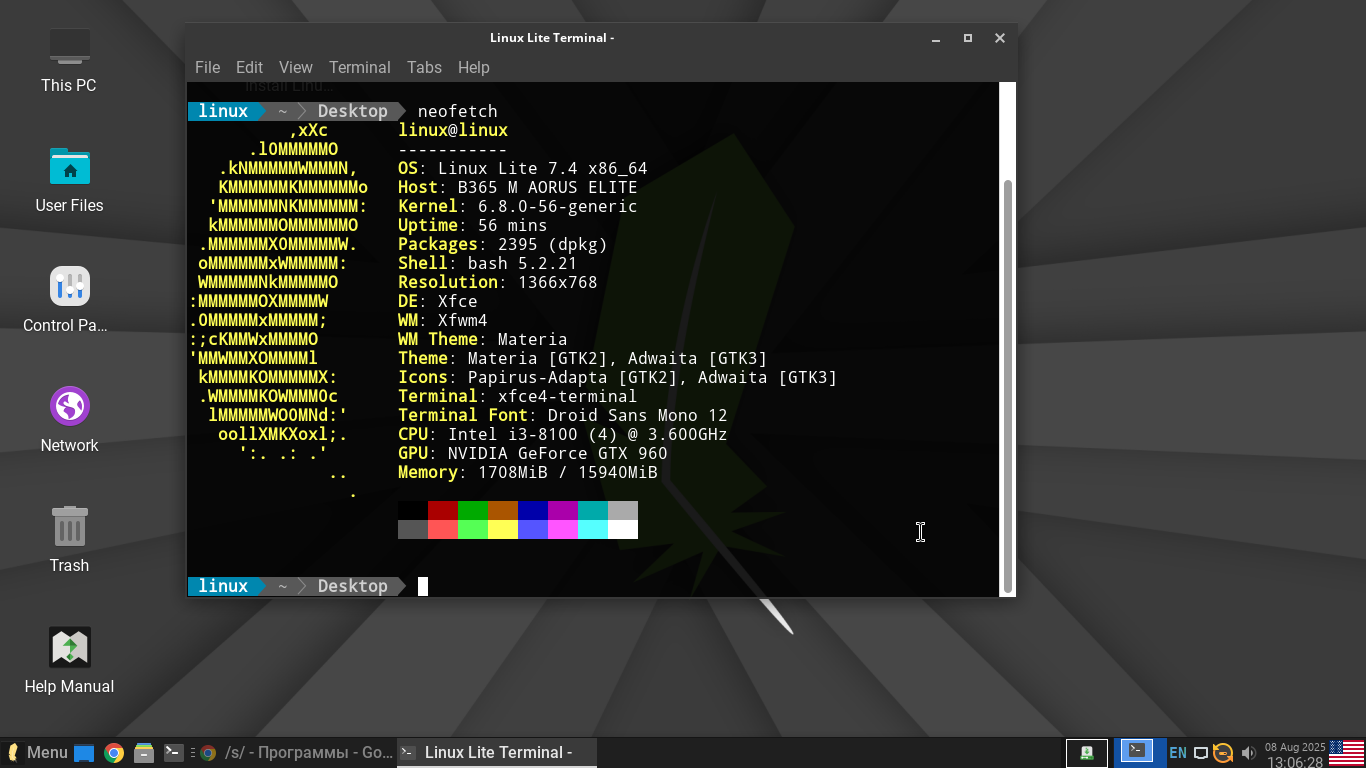Click the 'Xfwm4' window manager value

click(463, 320)
